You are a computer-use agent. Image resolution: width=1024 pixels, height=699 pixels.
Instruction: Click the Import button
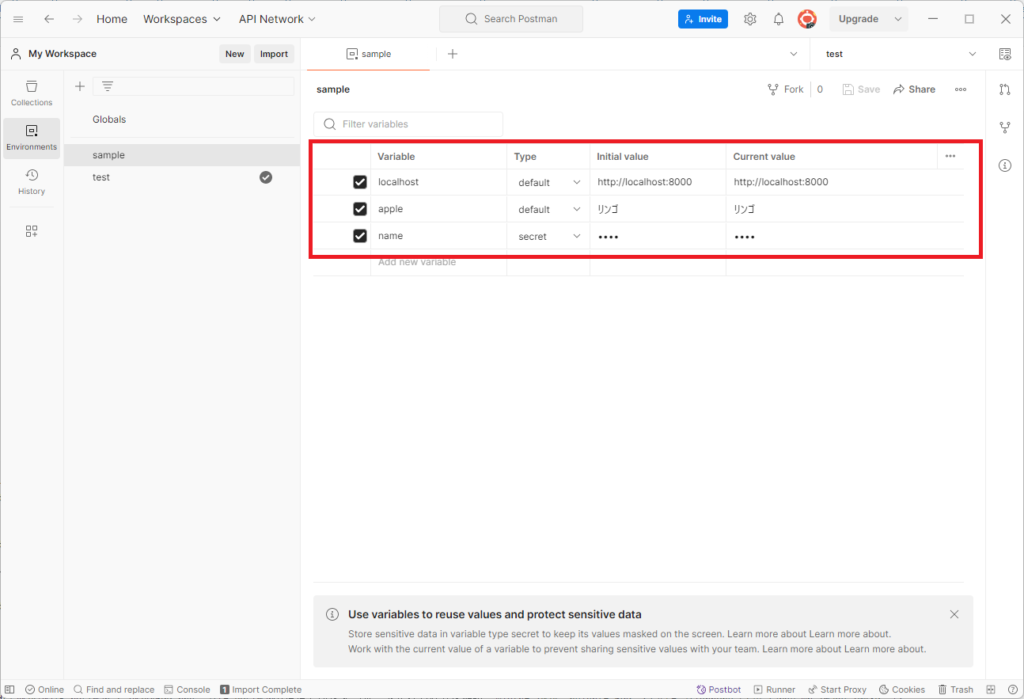(x=274, y=54)
